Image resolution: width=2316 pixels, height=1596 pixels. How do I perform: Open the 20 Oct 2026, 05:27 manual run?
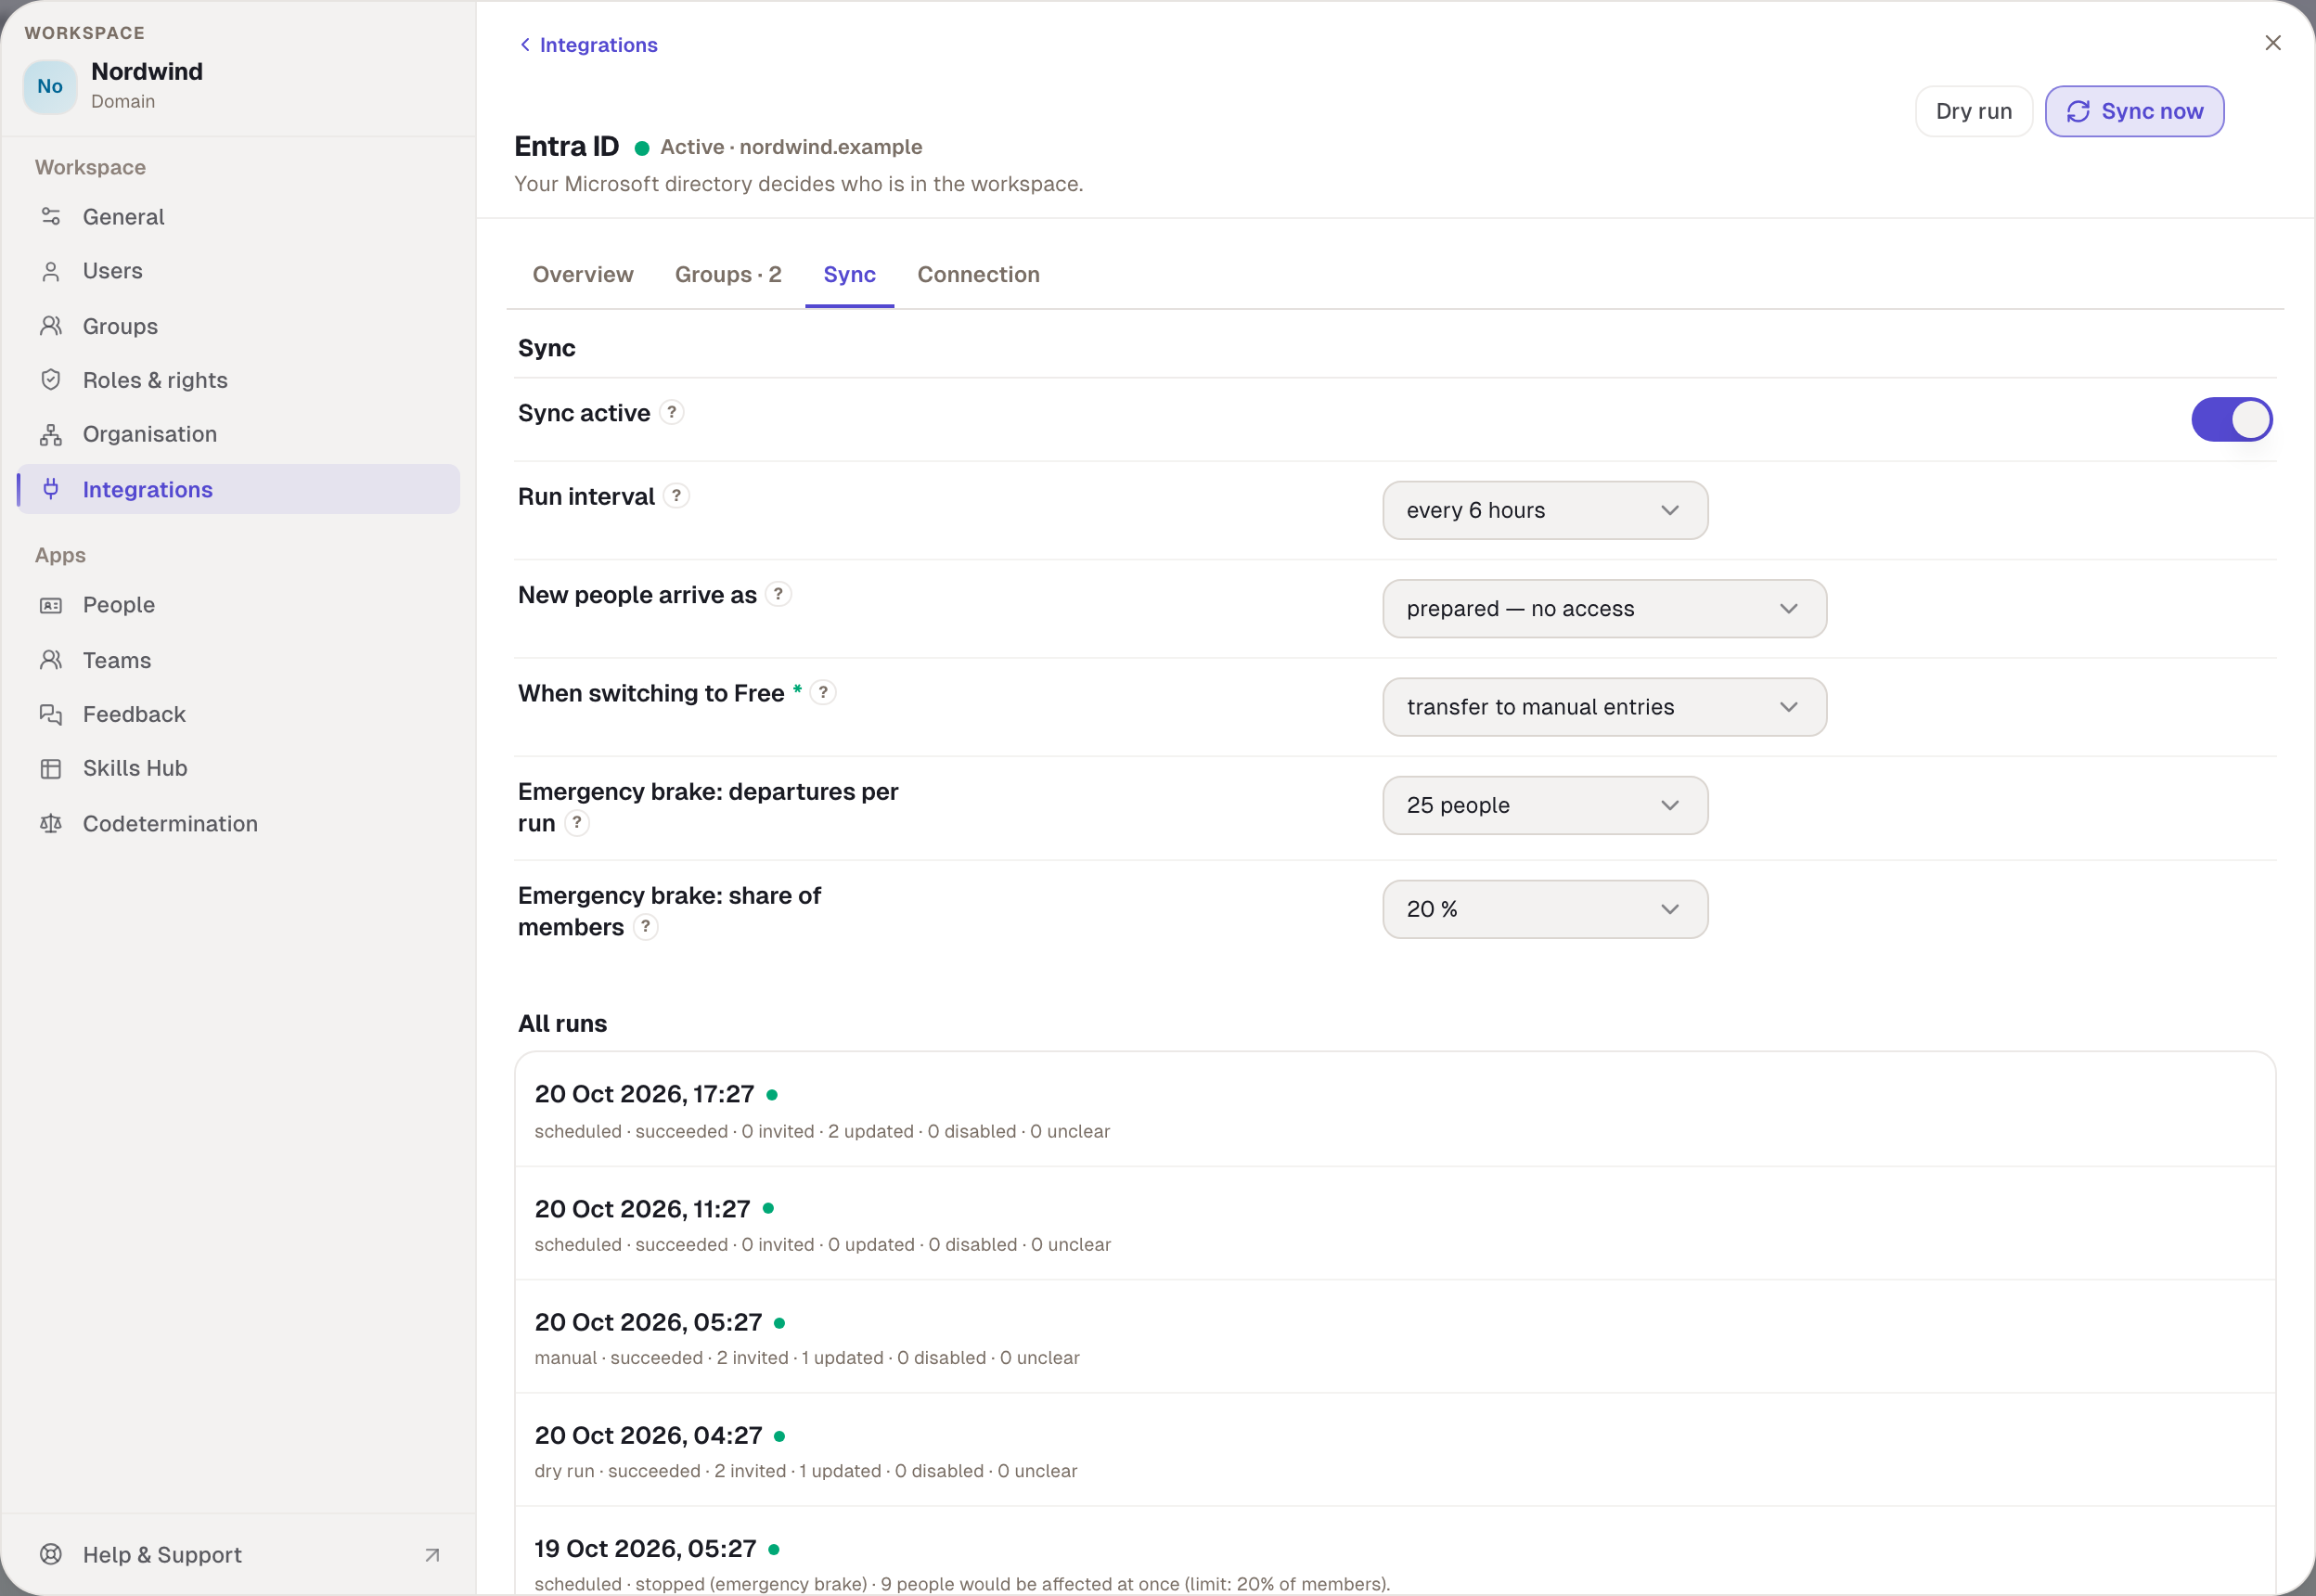coord(1394,1337)
